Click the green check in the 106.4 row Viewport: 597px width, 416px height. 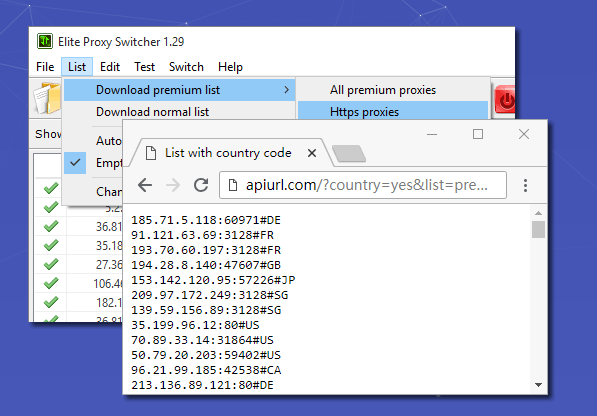[51, 283]
